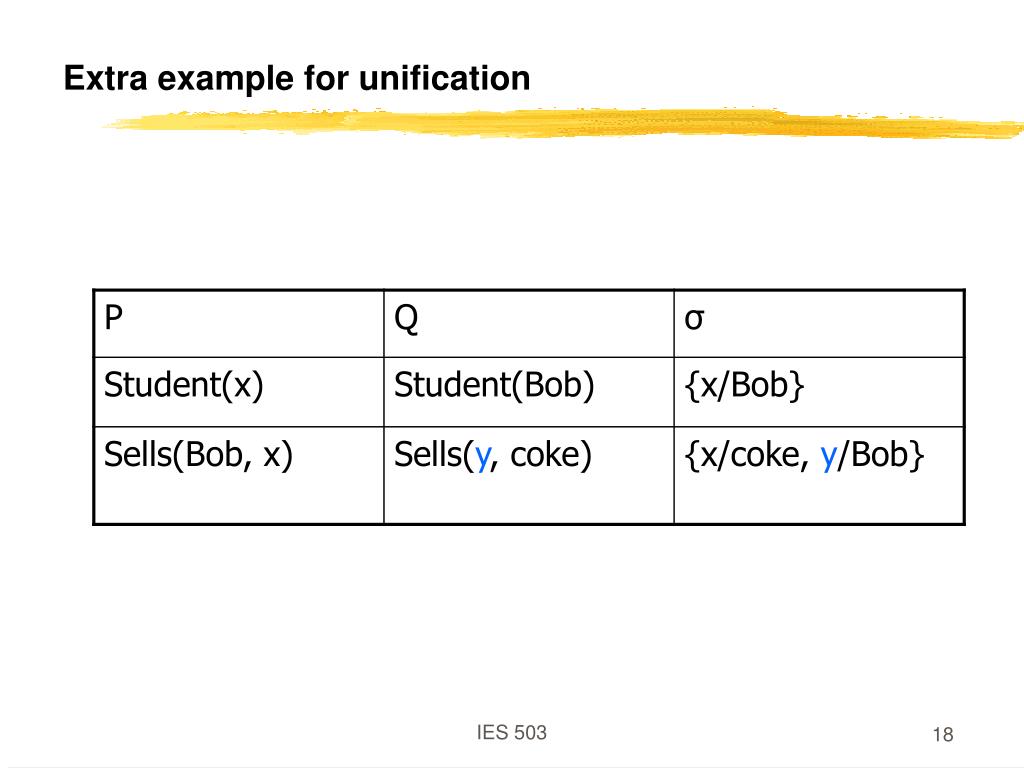Select the P column header cell
The image size is (1024, 768).
(x=239, y=323)
